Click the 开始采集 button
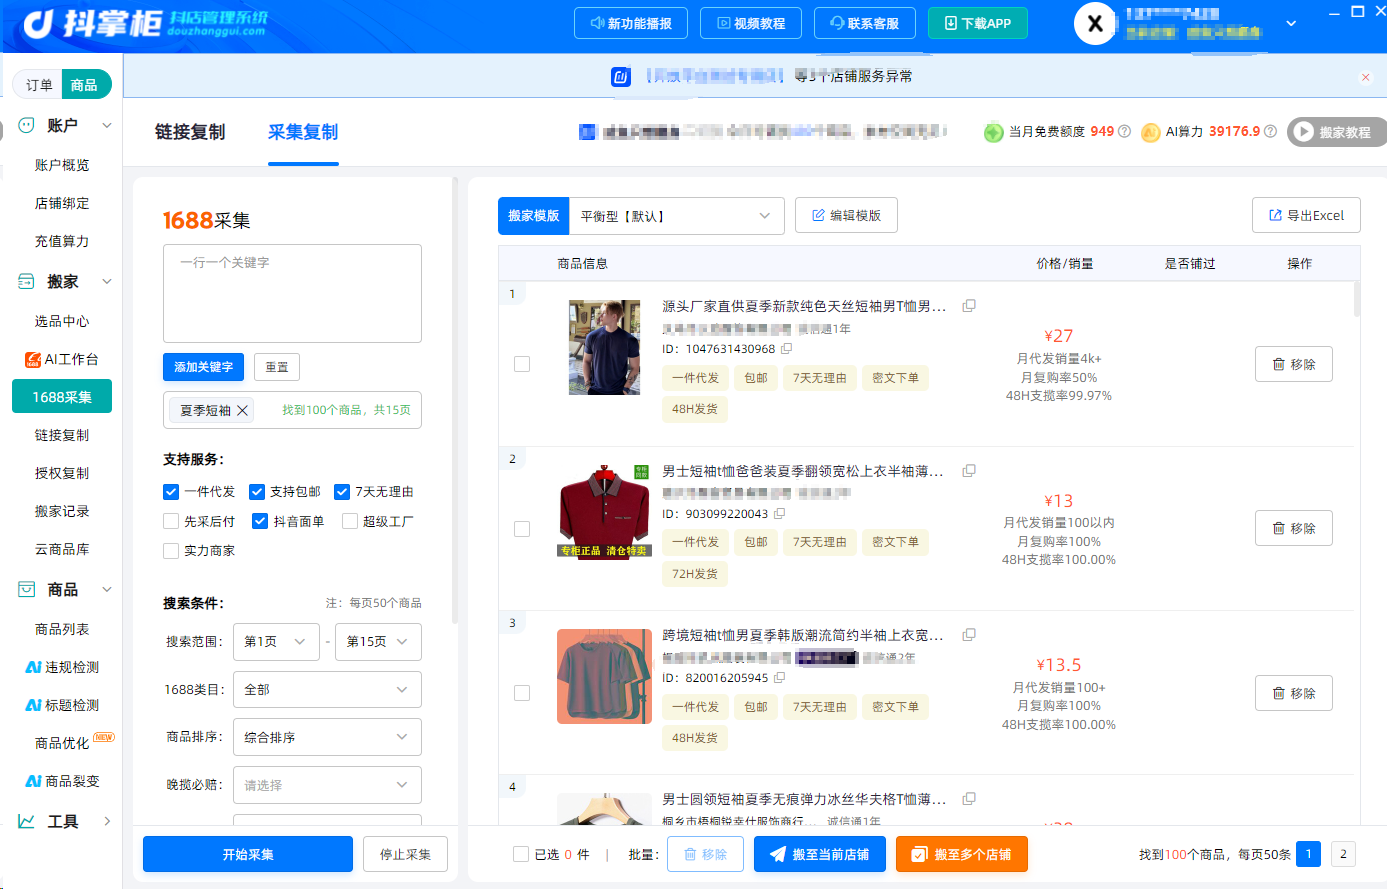Viewport: 1387px width, 889px height. click(x=248, y=854)
